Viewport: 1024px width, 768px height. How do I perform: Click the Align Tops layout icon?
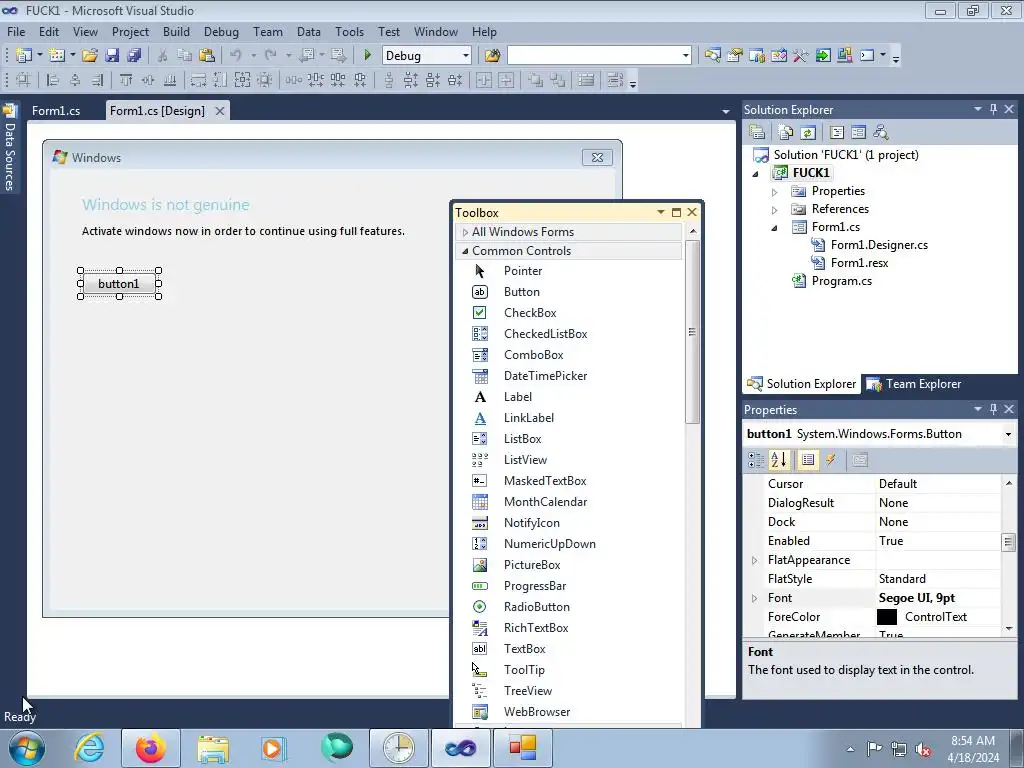(x=125, y=80)
